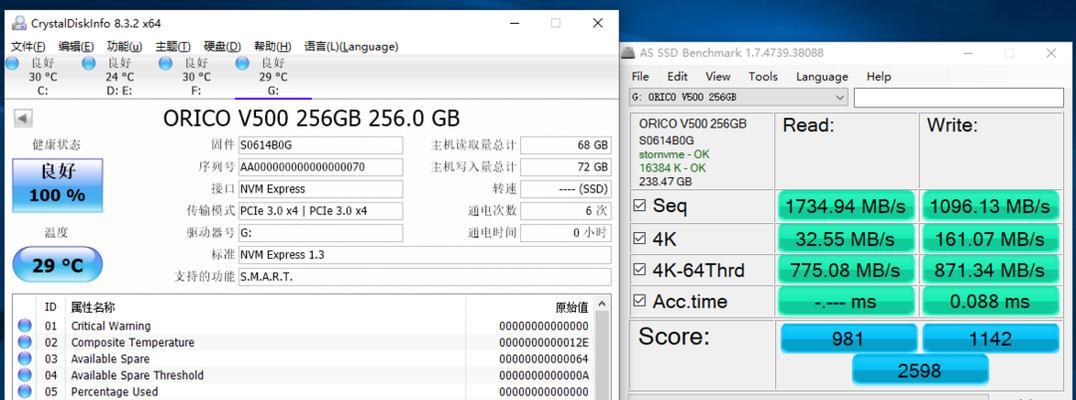Click the standard field NVM Express 1.3

[x=425, y=255]
